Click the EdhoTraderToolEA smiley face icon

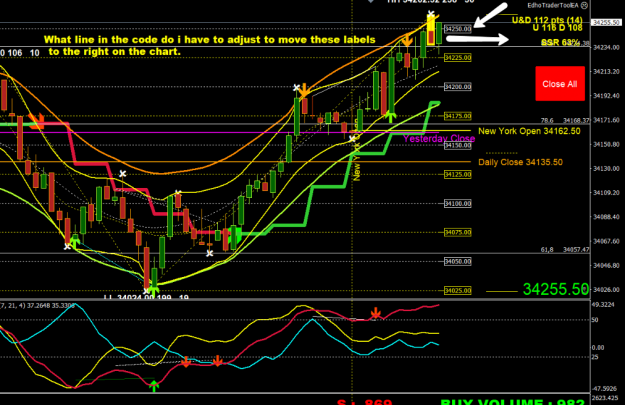pyautogui.click(x=584, y=5)
